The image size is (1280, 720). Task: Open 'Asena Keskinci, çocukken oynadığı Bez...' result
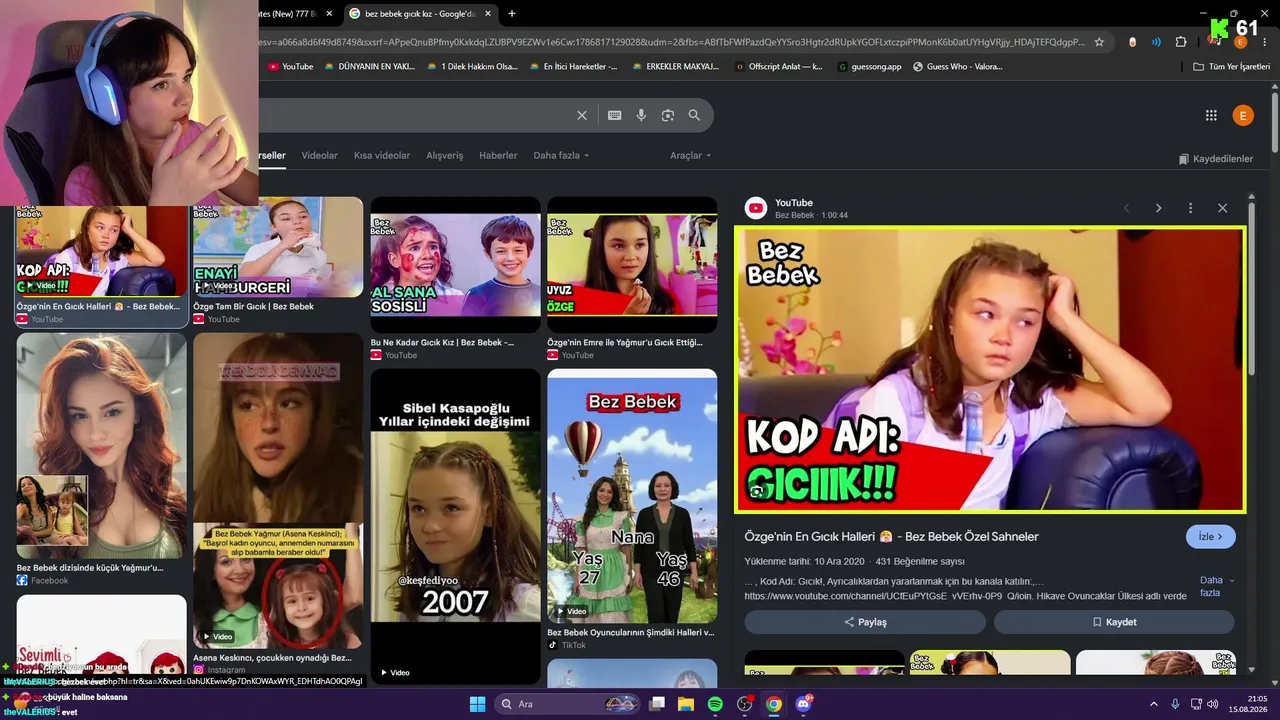272,658
